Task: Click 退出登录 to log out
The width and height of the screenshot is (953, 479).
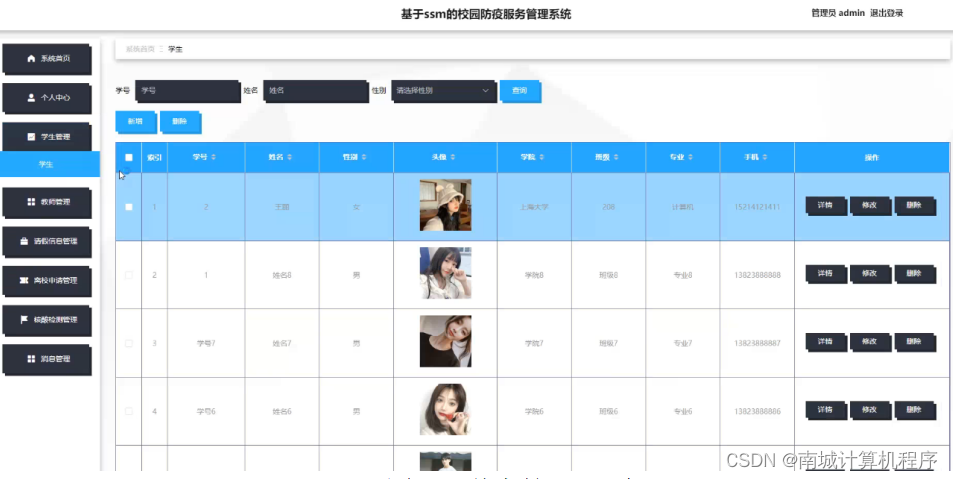Action: coord(886,13)
